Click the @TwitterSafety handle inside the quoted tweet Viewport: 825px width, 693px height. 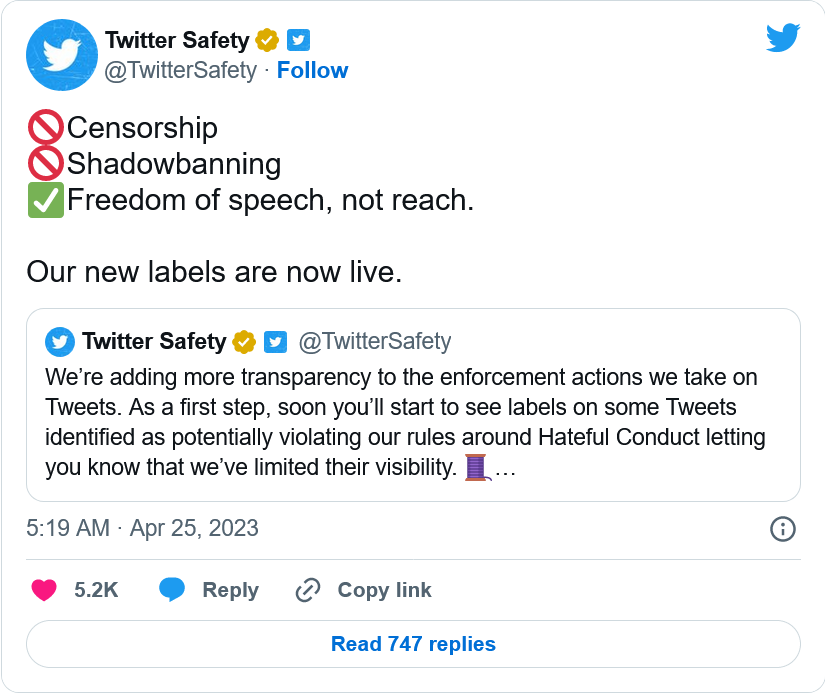[375, 342]
